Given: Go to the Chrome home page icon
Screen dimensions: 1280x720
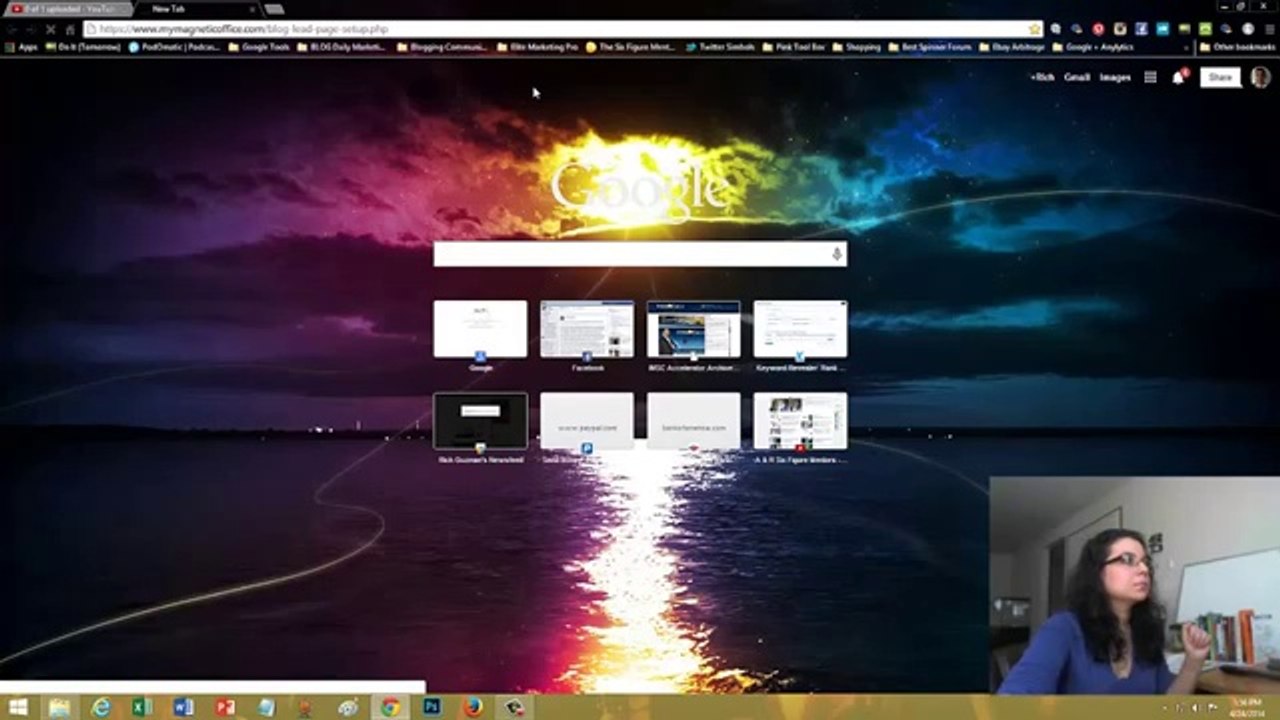Looking at the screenshot, I should [70, 30].
